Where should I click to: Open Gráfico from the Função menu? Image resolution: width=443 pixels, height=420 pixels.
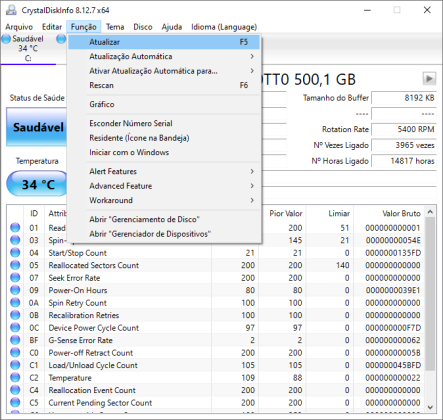point(164,104)
